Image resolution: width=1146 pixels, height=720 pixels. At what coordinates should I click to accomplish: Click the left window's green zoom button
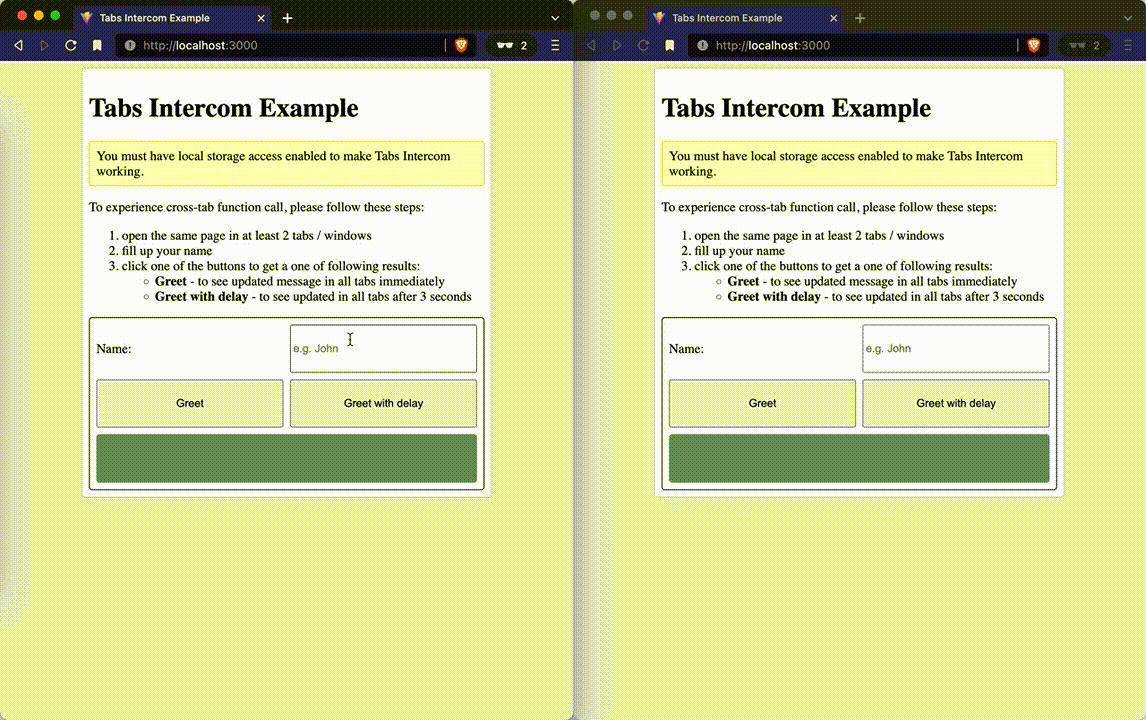point(55,15)
